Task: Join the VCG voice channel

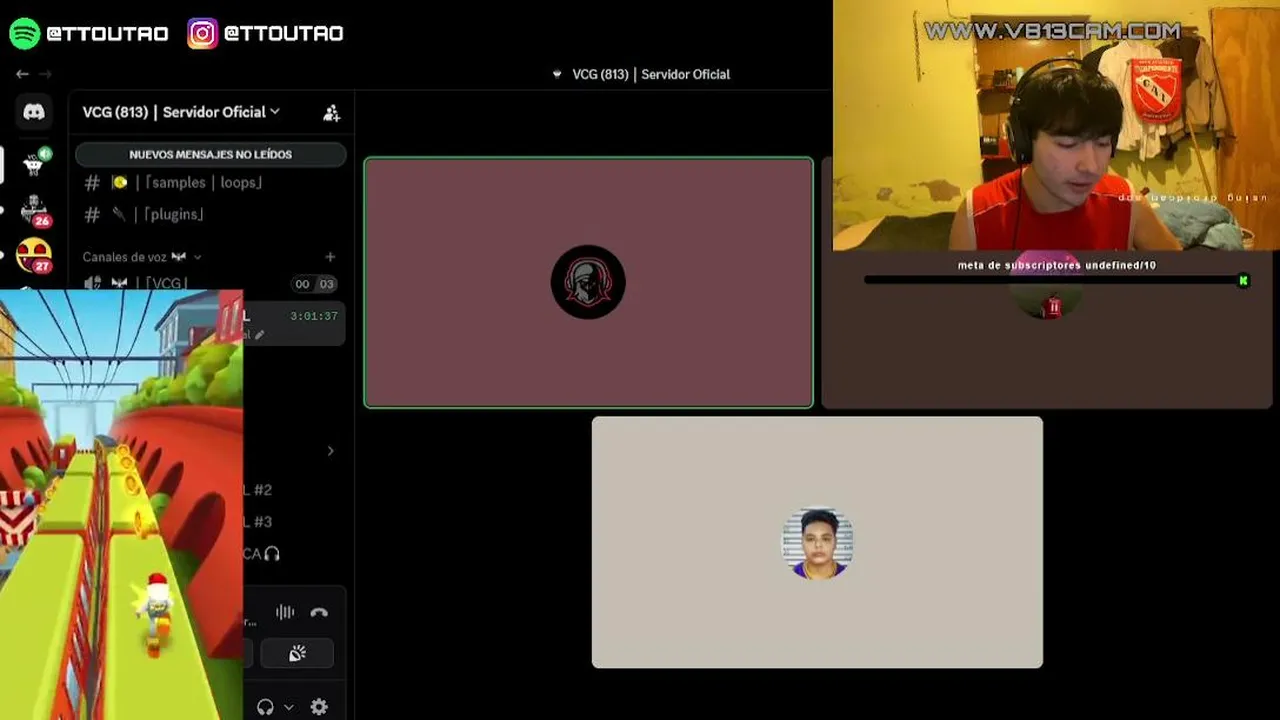Action: (211, 284)
